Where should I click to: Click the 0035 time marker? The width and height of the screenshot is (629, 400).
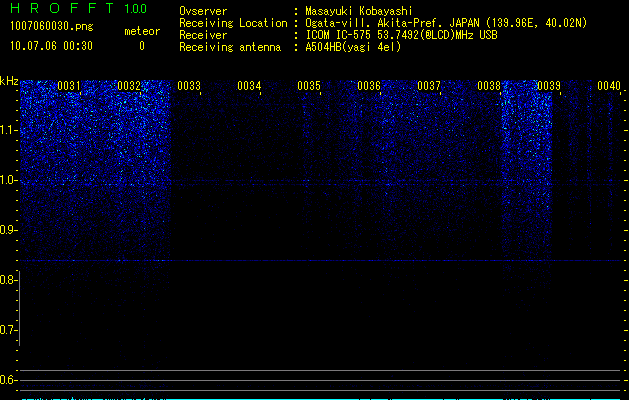point(309,86)
